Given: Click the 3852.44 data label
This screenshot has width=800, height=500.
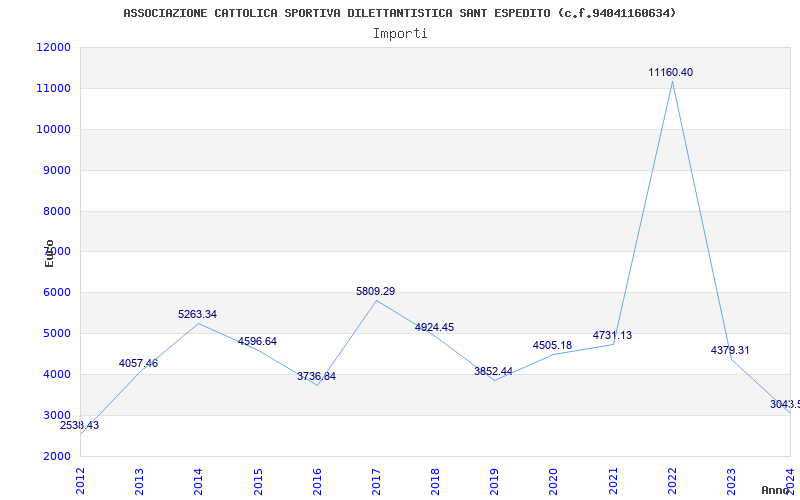Looking at the screenshot, I should click(493, 371).
